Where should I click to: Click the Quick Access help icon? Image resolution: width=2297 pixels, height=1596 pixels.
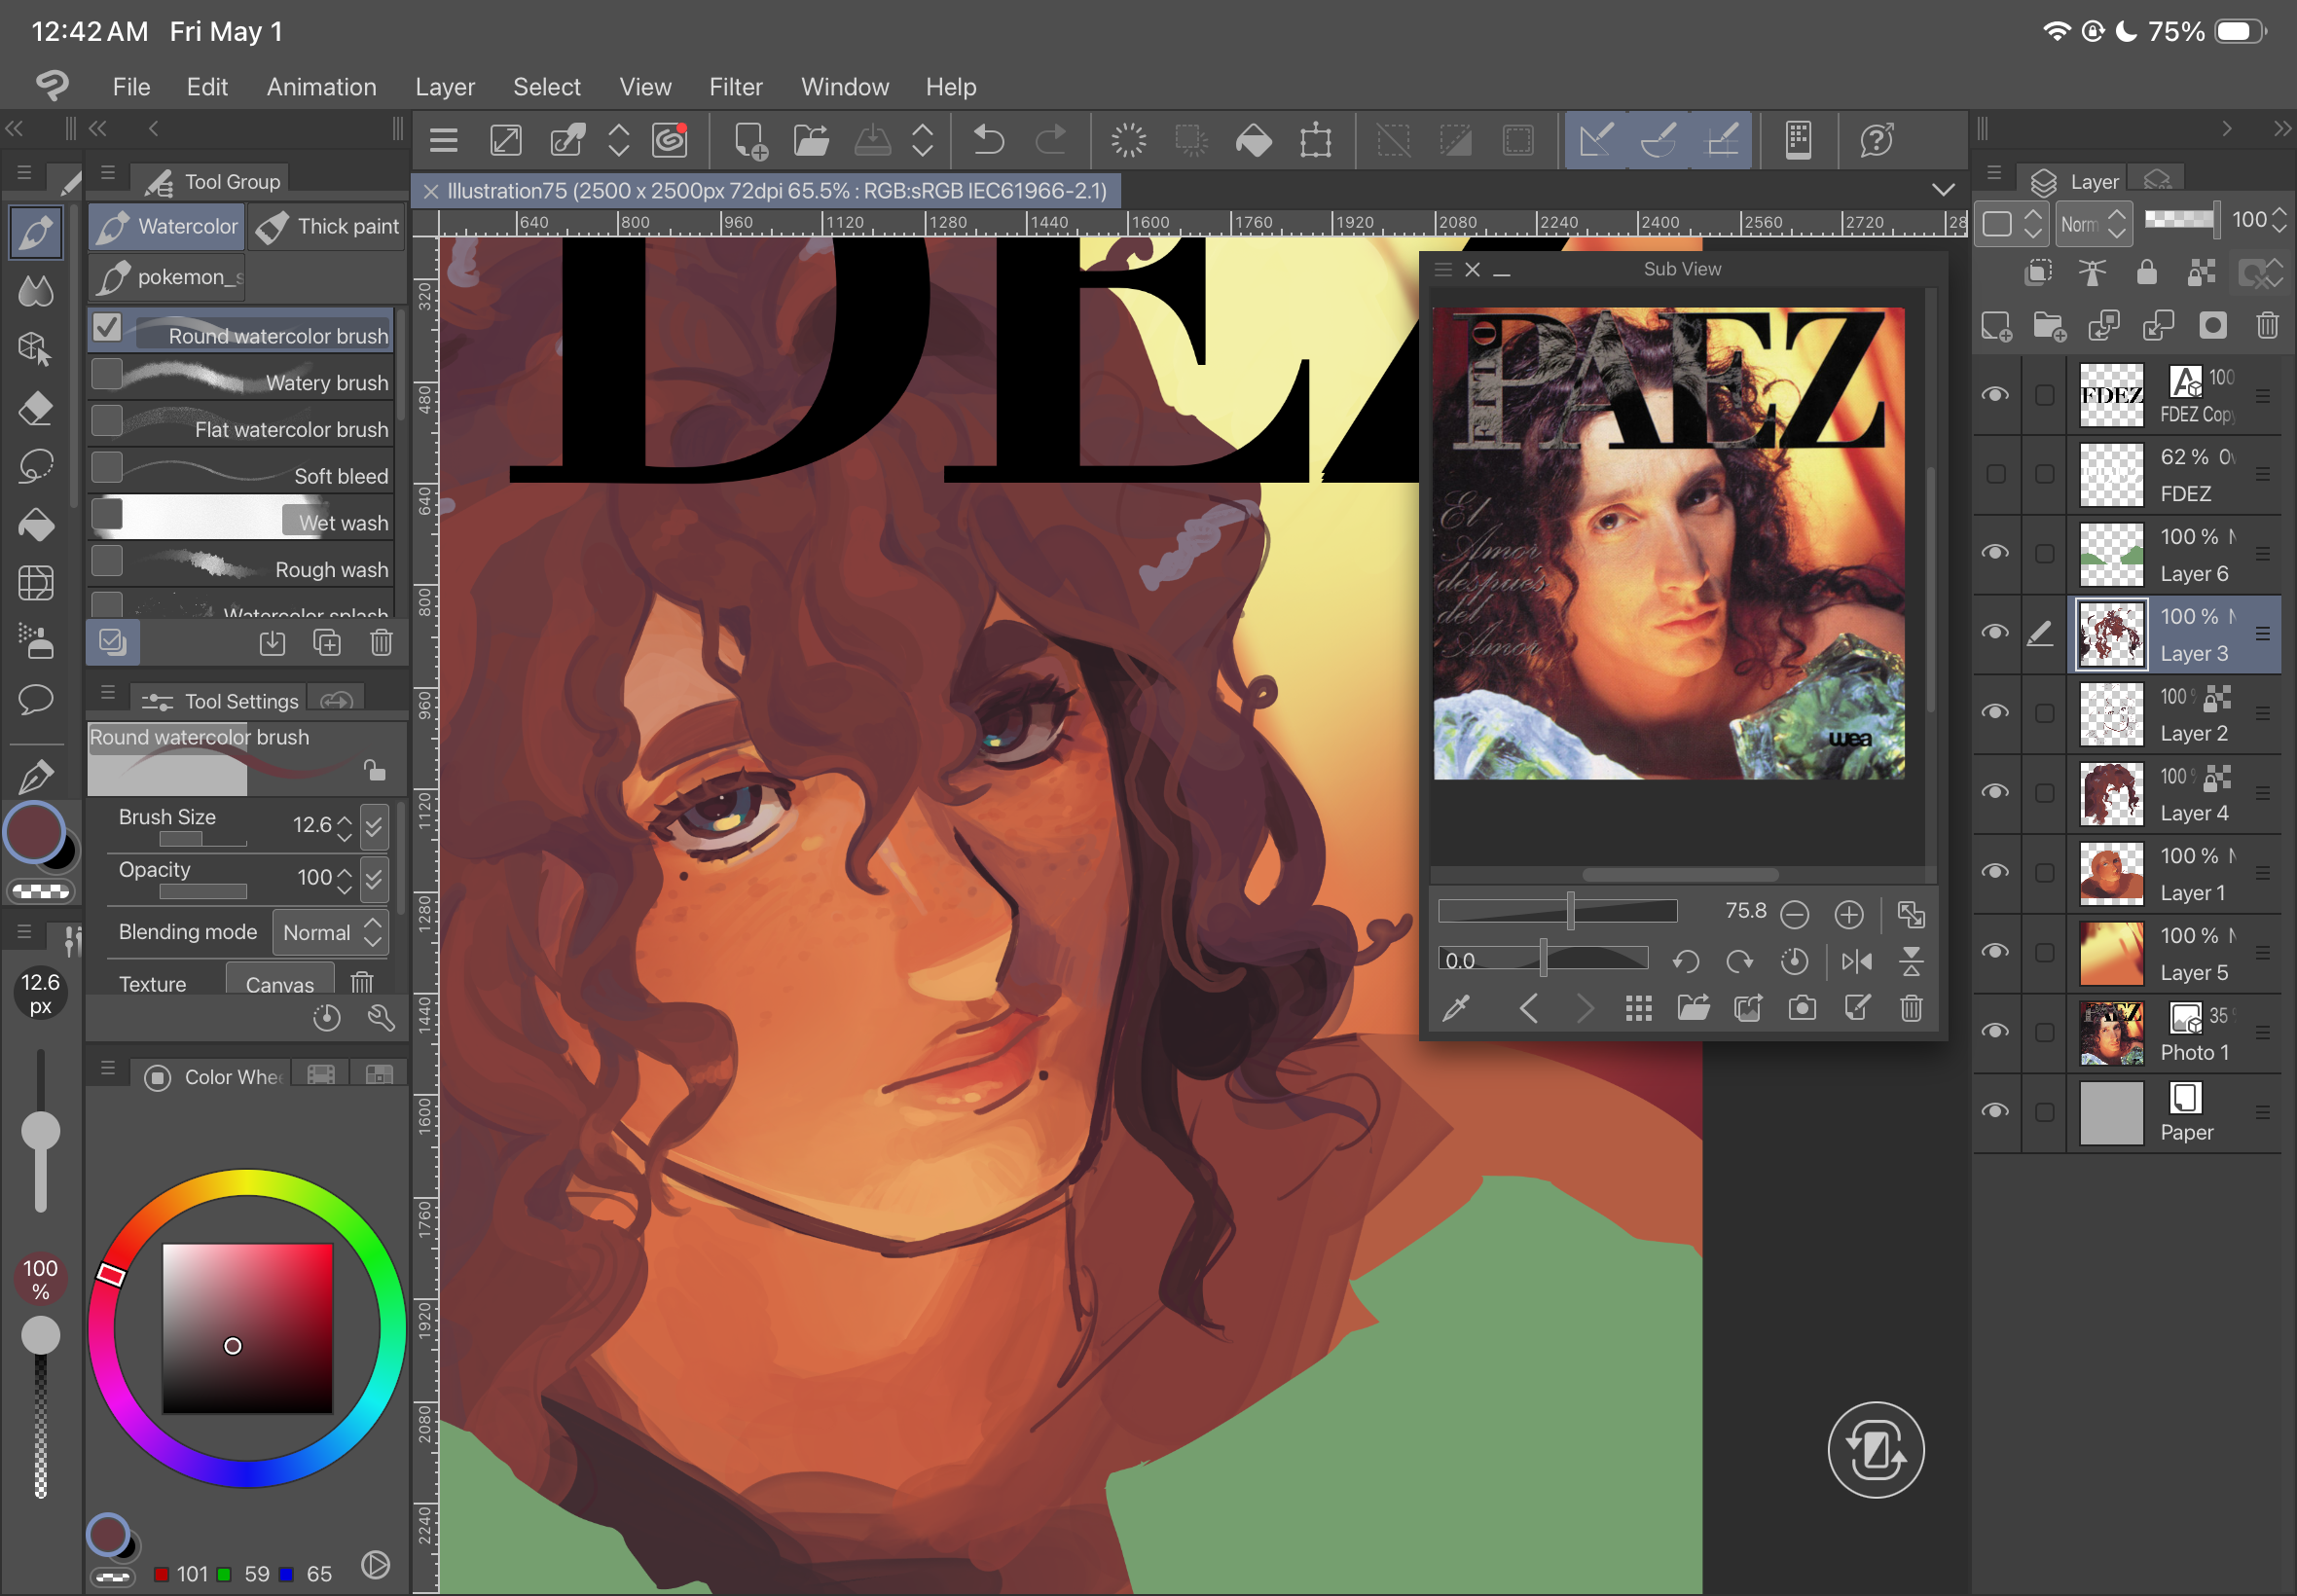[x=1877, y=140]
